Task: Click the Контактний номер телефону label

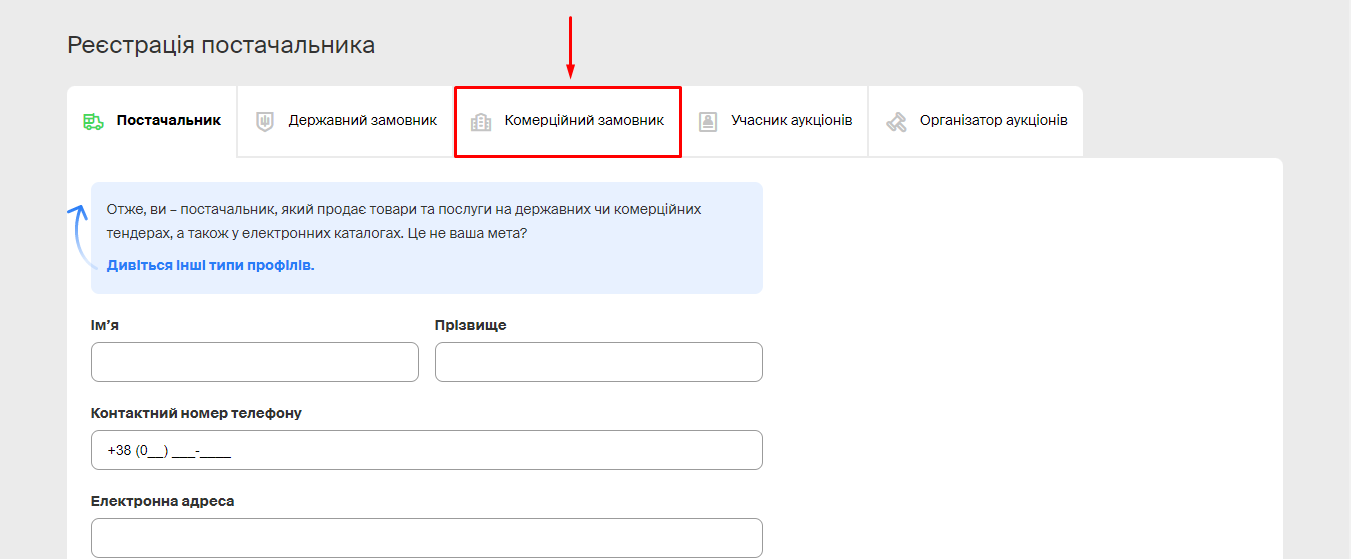Action: tap(196, 413)
